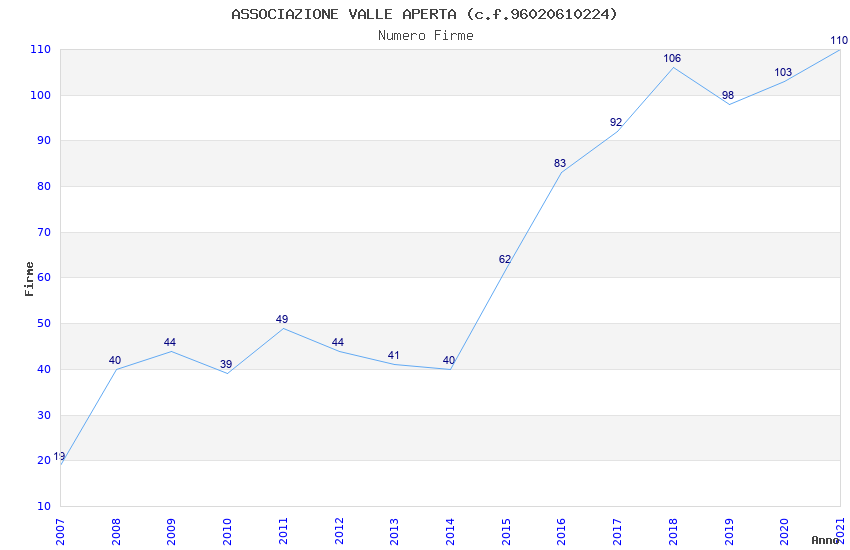Click the x-axis year label 2020
The width and height of the screenshot is (850, 550).
[x=784, y=531]
